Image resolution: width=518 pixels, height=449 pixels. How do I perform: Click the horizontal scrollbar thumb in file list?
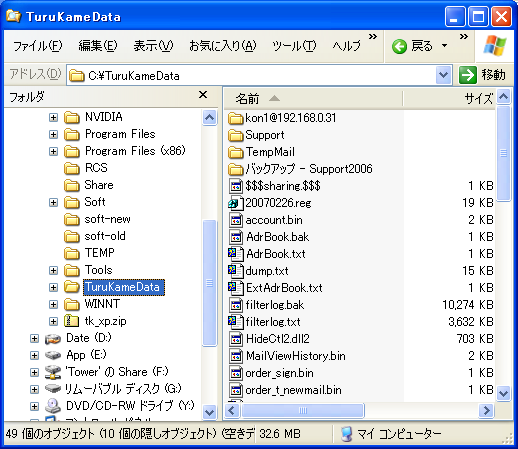303,410
